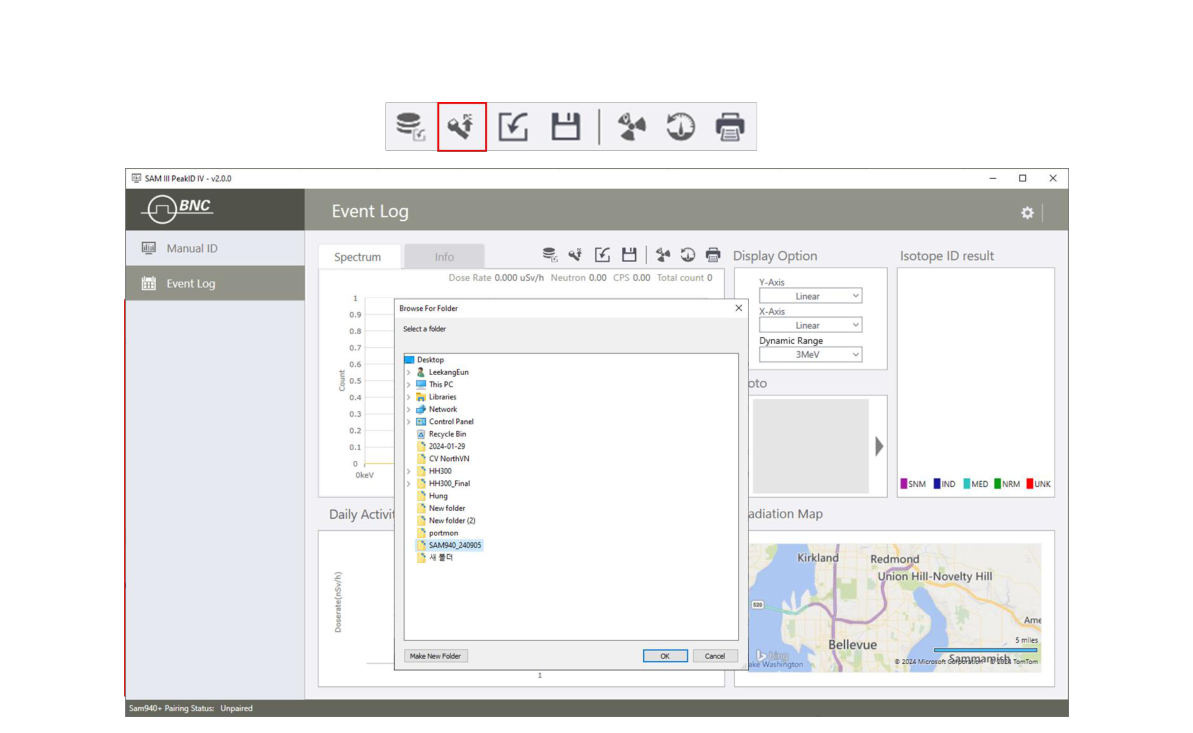1193x733 pixels.
Task: Click the Radiation Map showing Bellevue
Action: click(895, 607)
